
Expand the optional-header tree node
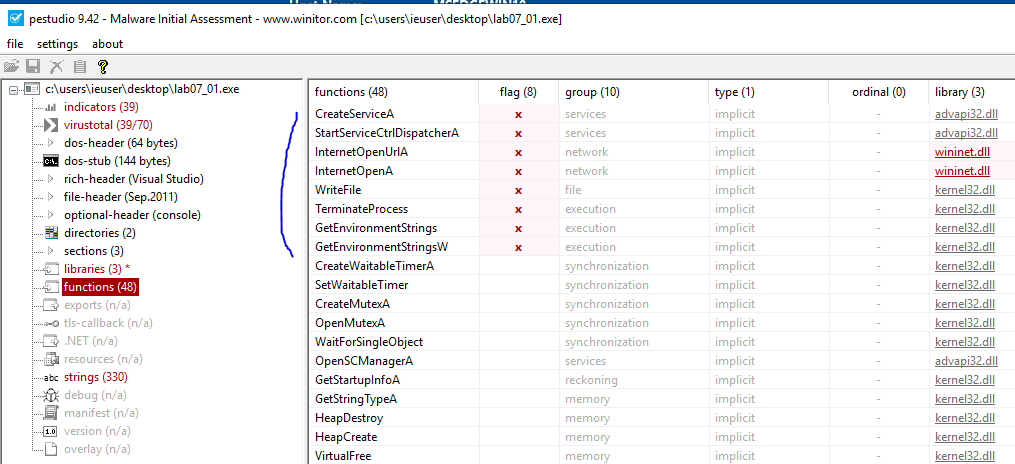pos(51,215)
